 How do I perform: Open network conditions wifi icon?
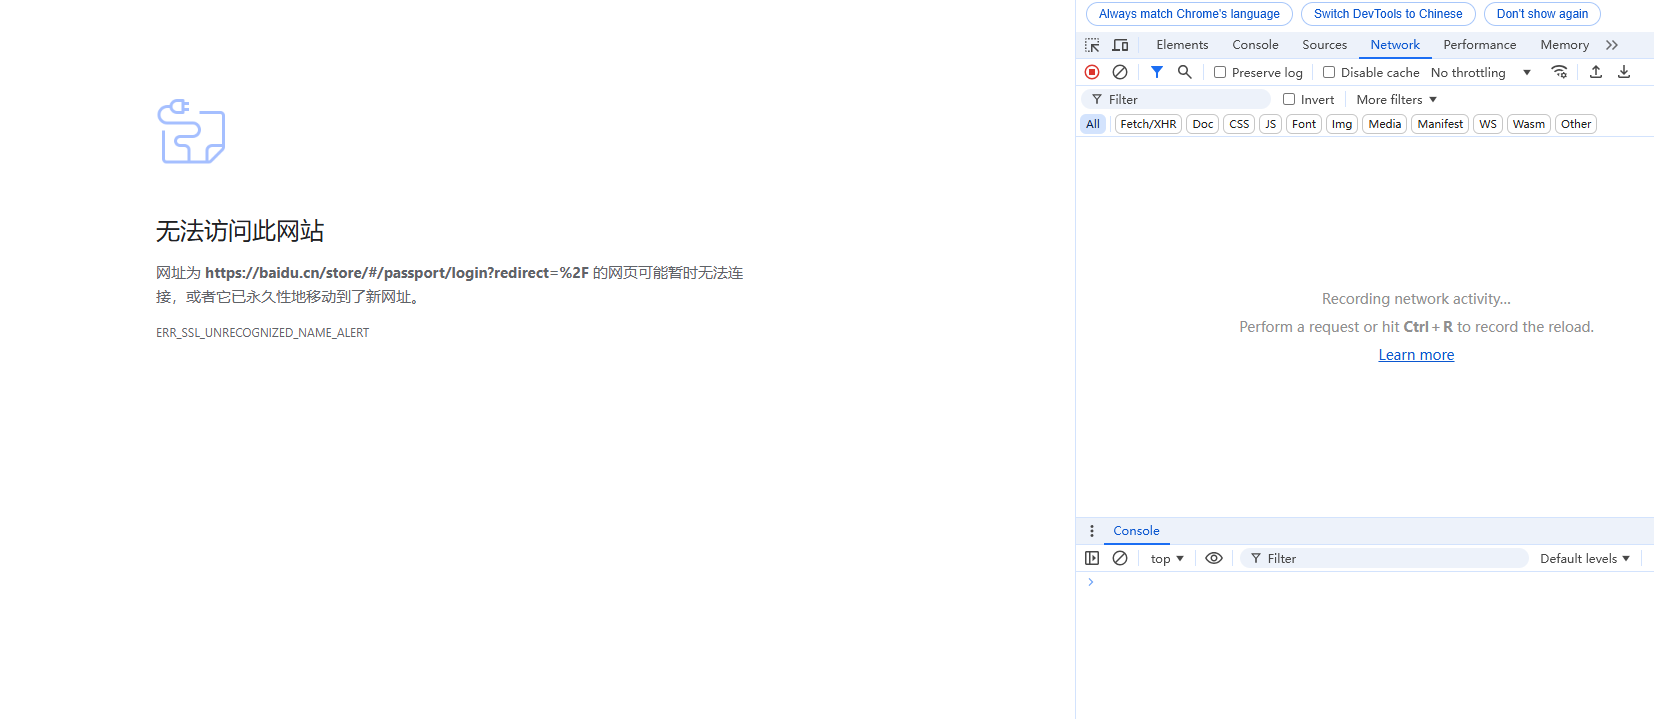click(x=1559, y=72)
